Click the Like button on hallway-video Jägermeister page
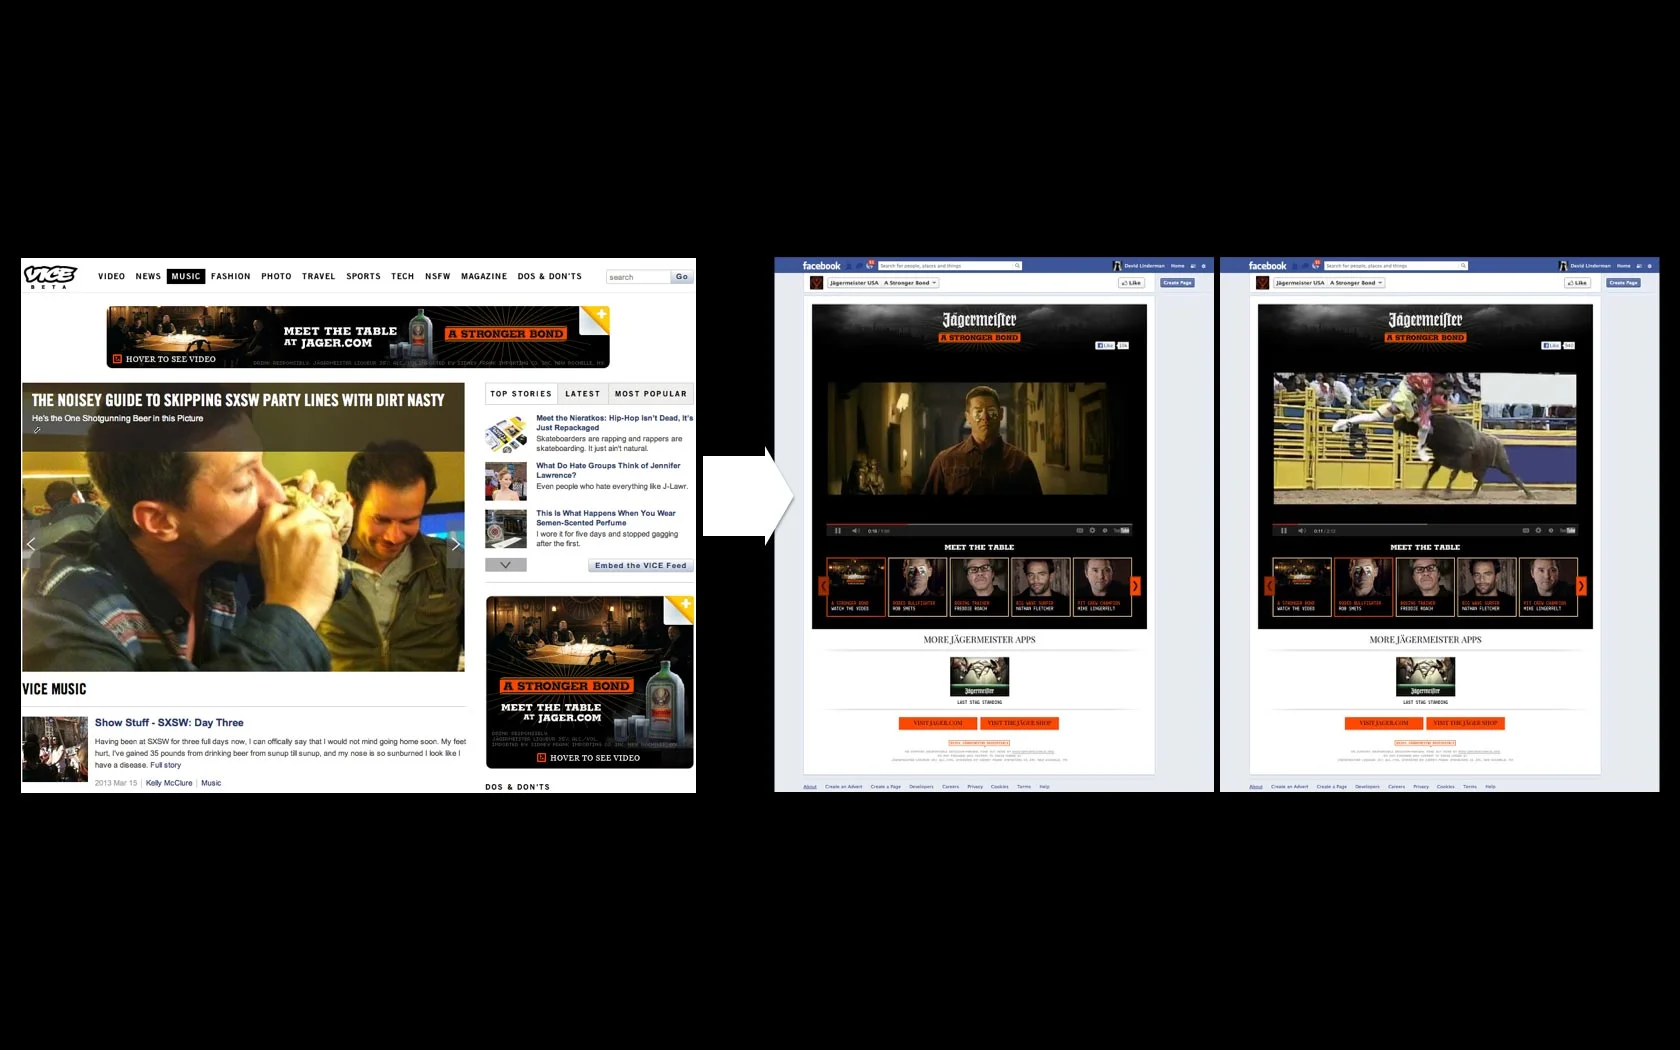This screenshot has height=1050, width=1680. tap(1131, 283)
